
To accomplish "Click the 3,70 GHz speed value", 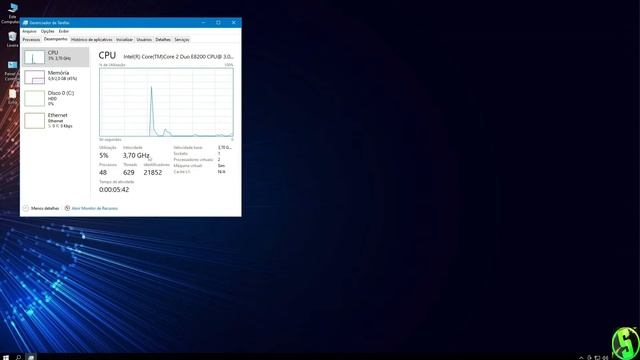I will pos(136,156).
